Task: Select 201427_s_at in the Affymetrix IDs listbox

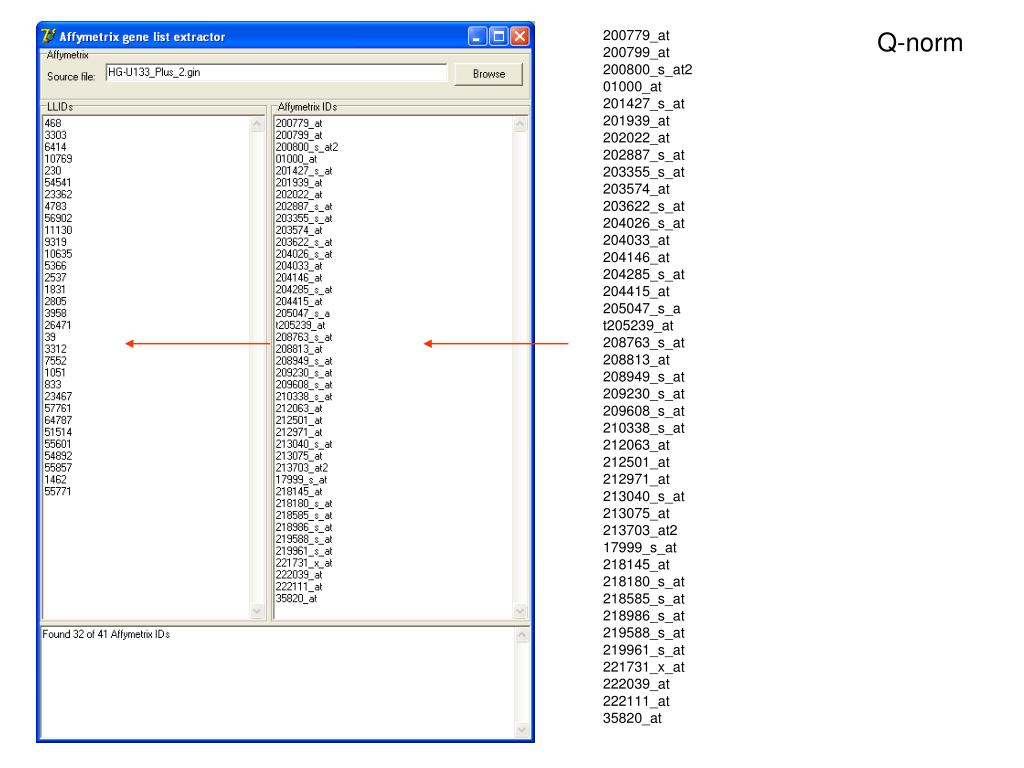Action: 304,170
